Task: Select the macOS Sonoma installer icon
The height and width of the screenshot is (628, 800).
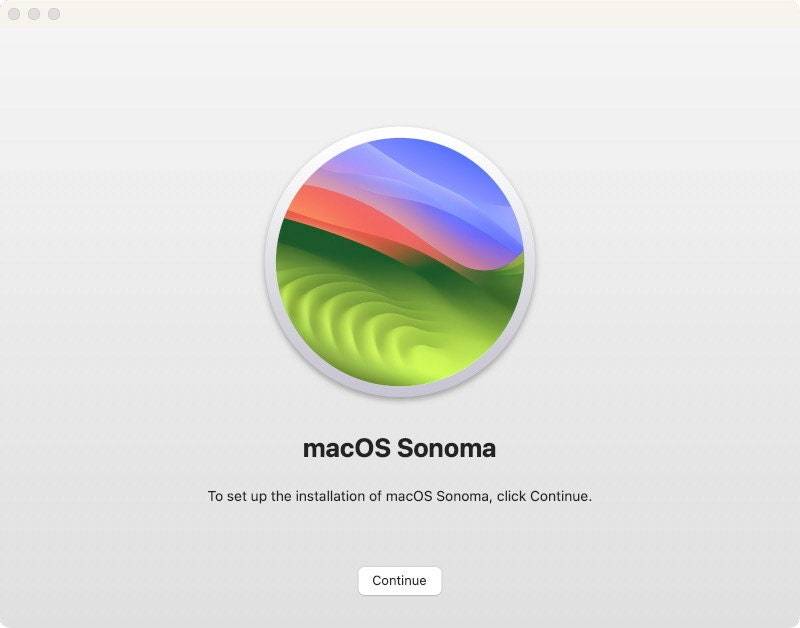Action: [x=400, y=262]
